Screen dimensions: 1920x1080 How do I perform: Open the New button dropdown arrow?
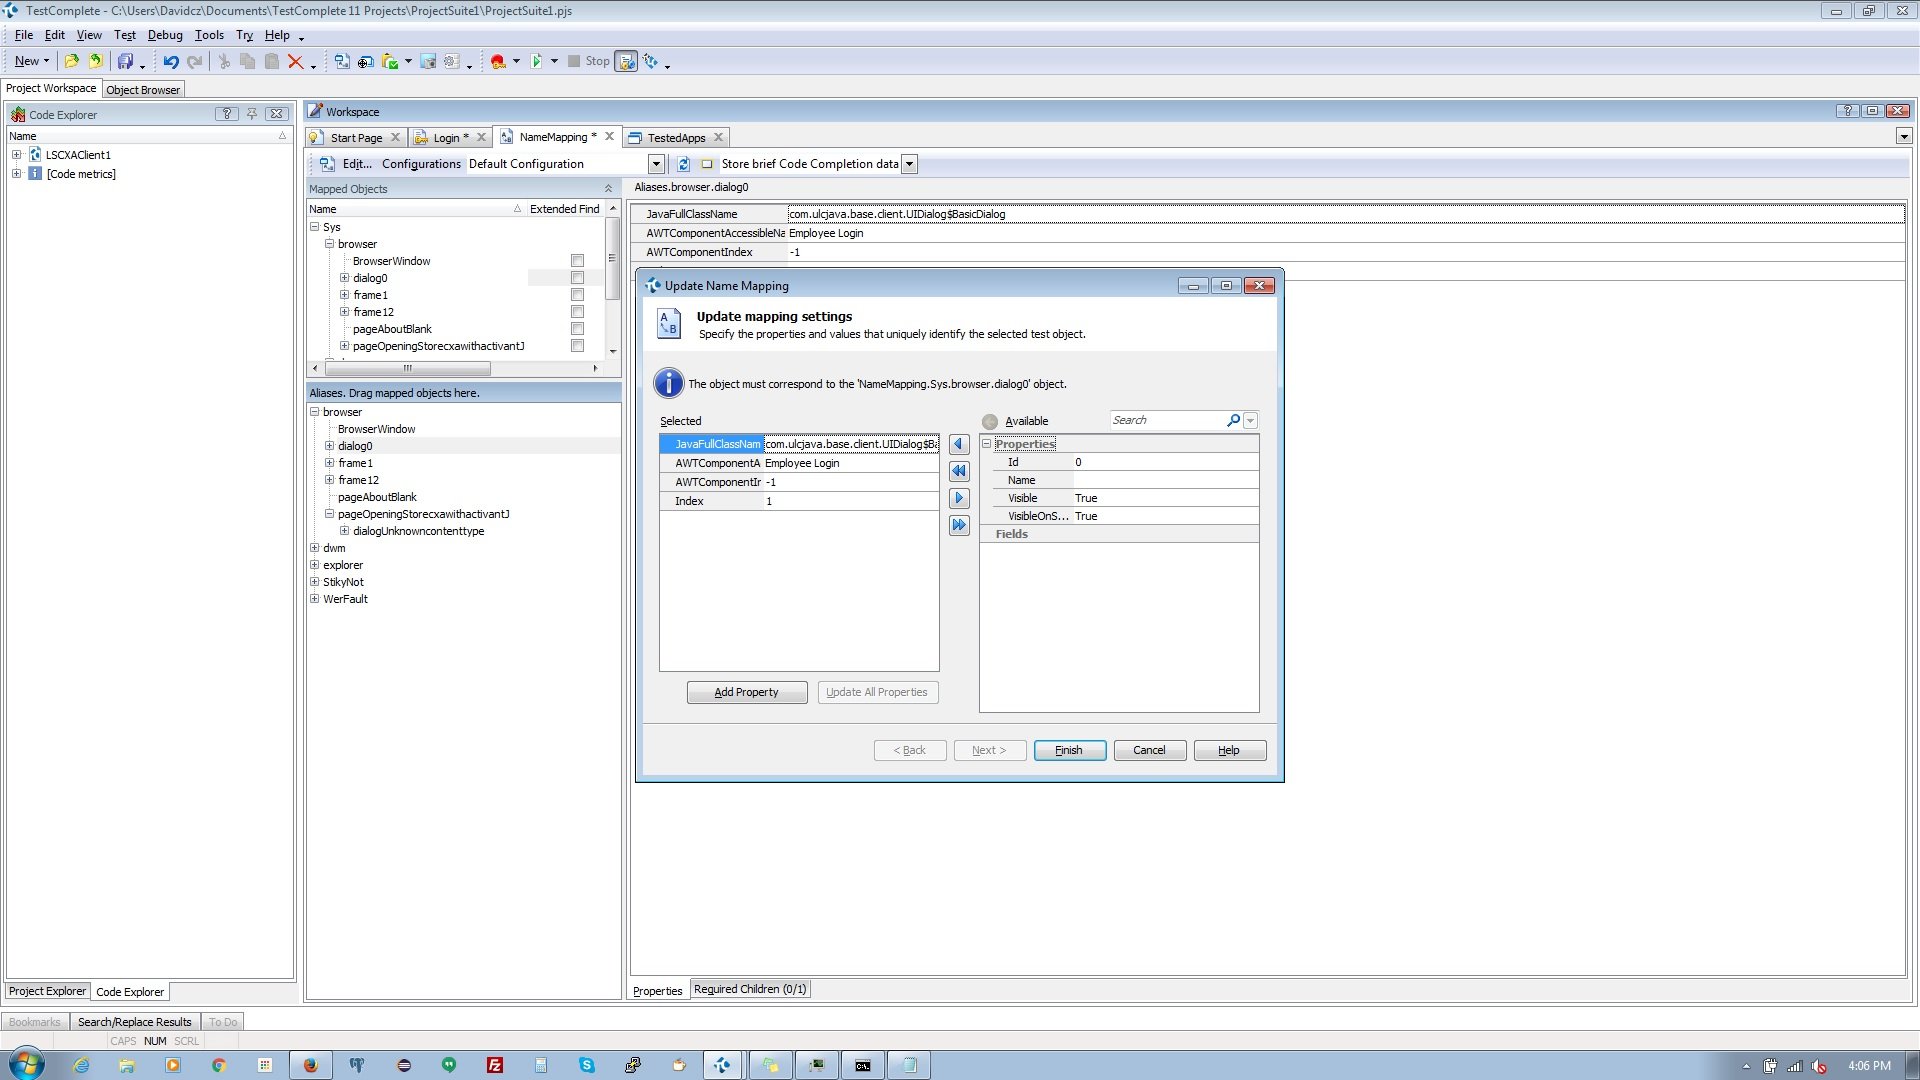pyautogui.click(x=46, y=61)
